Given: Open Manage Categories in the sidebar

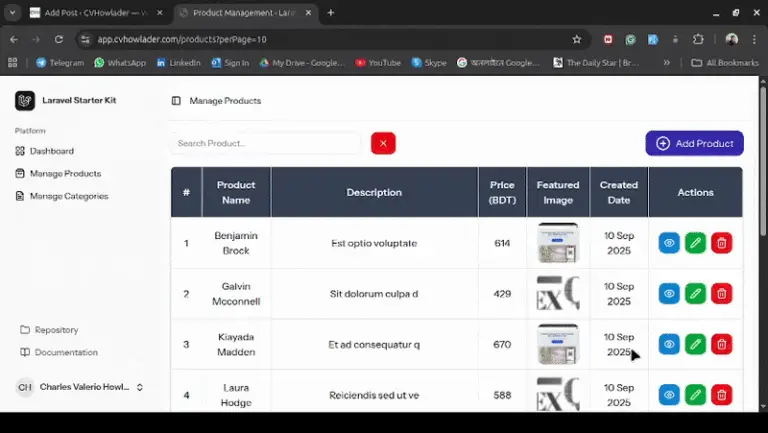Looking at the screenshot, I should click(x=68, y=196).
